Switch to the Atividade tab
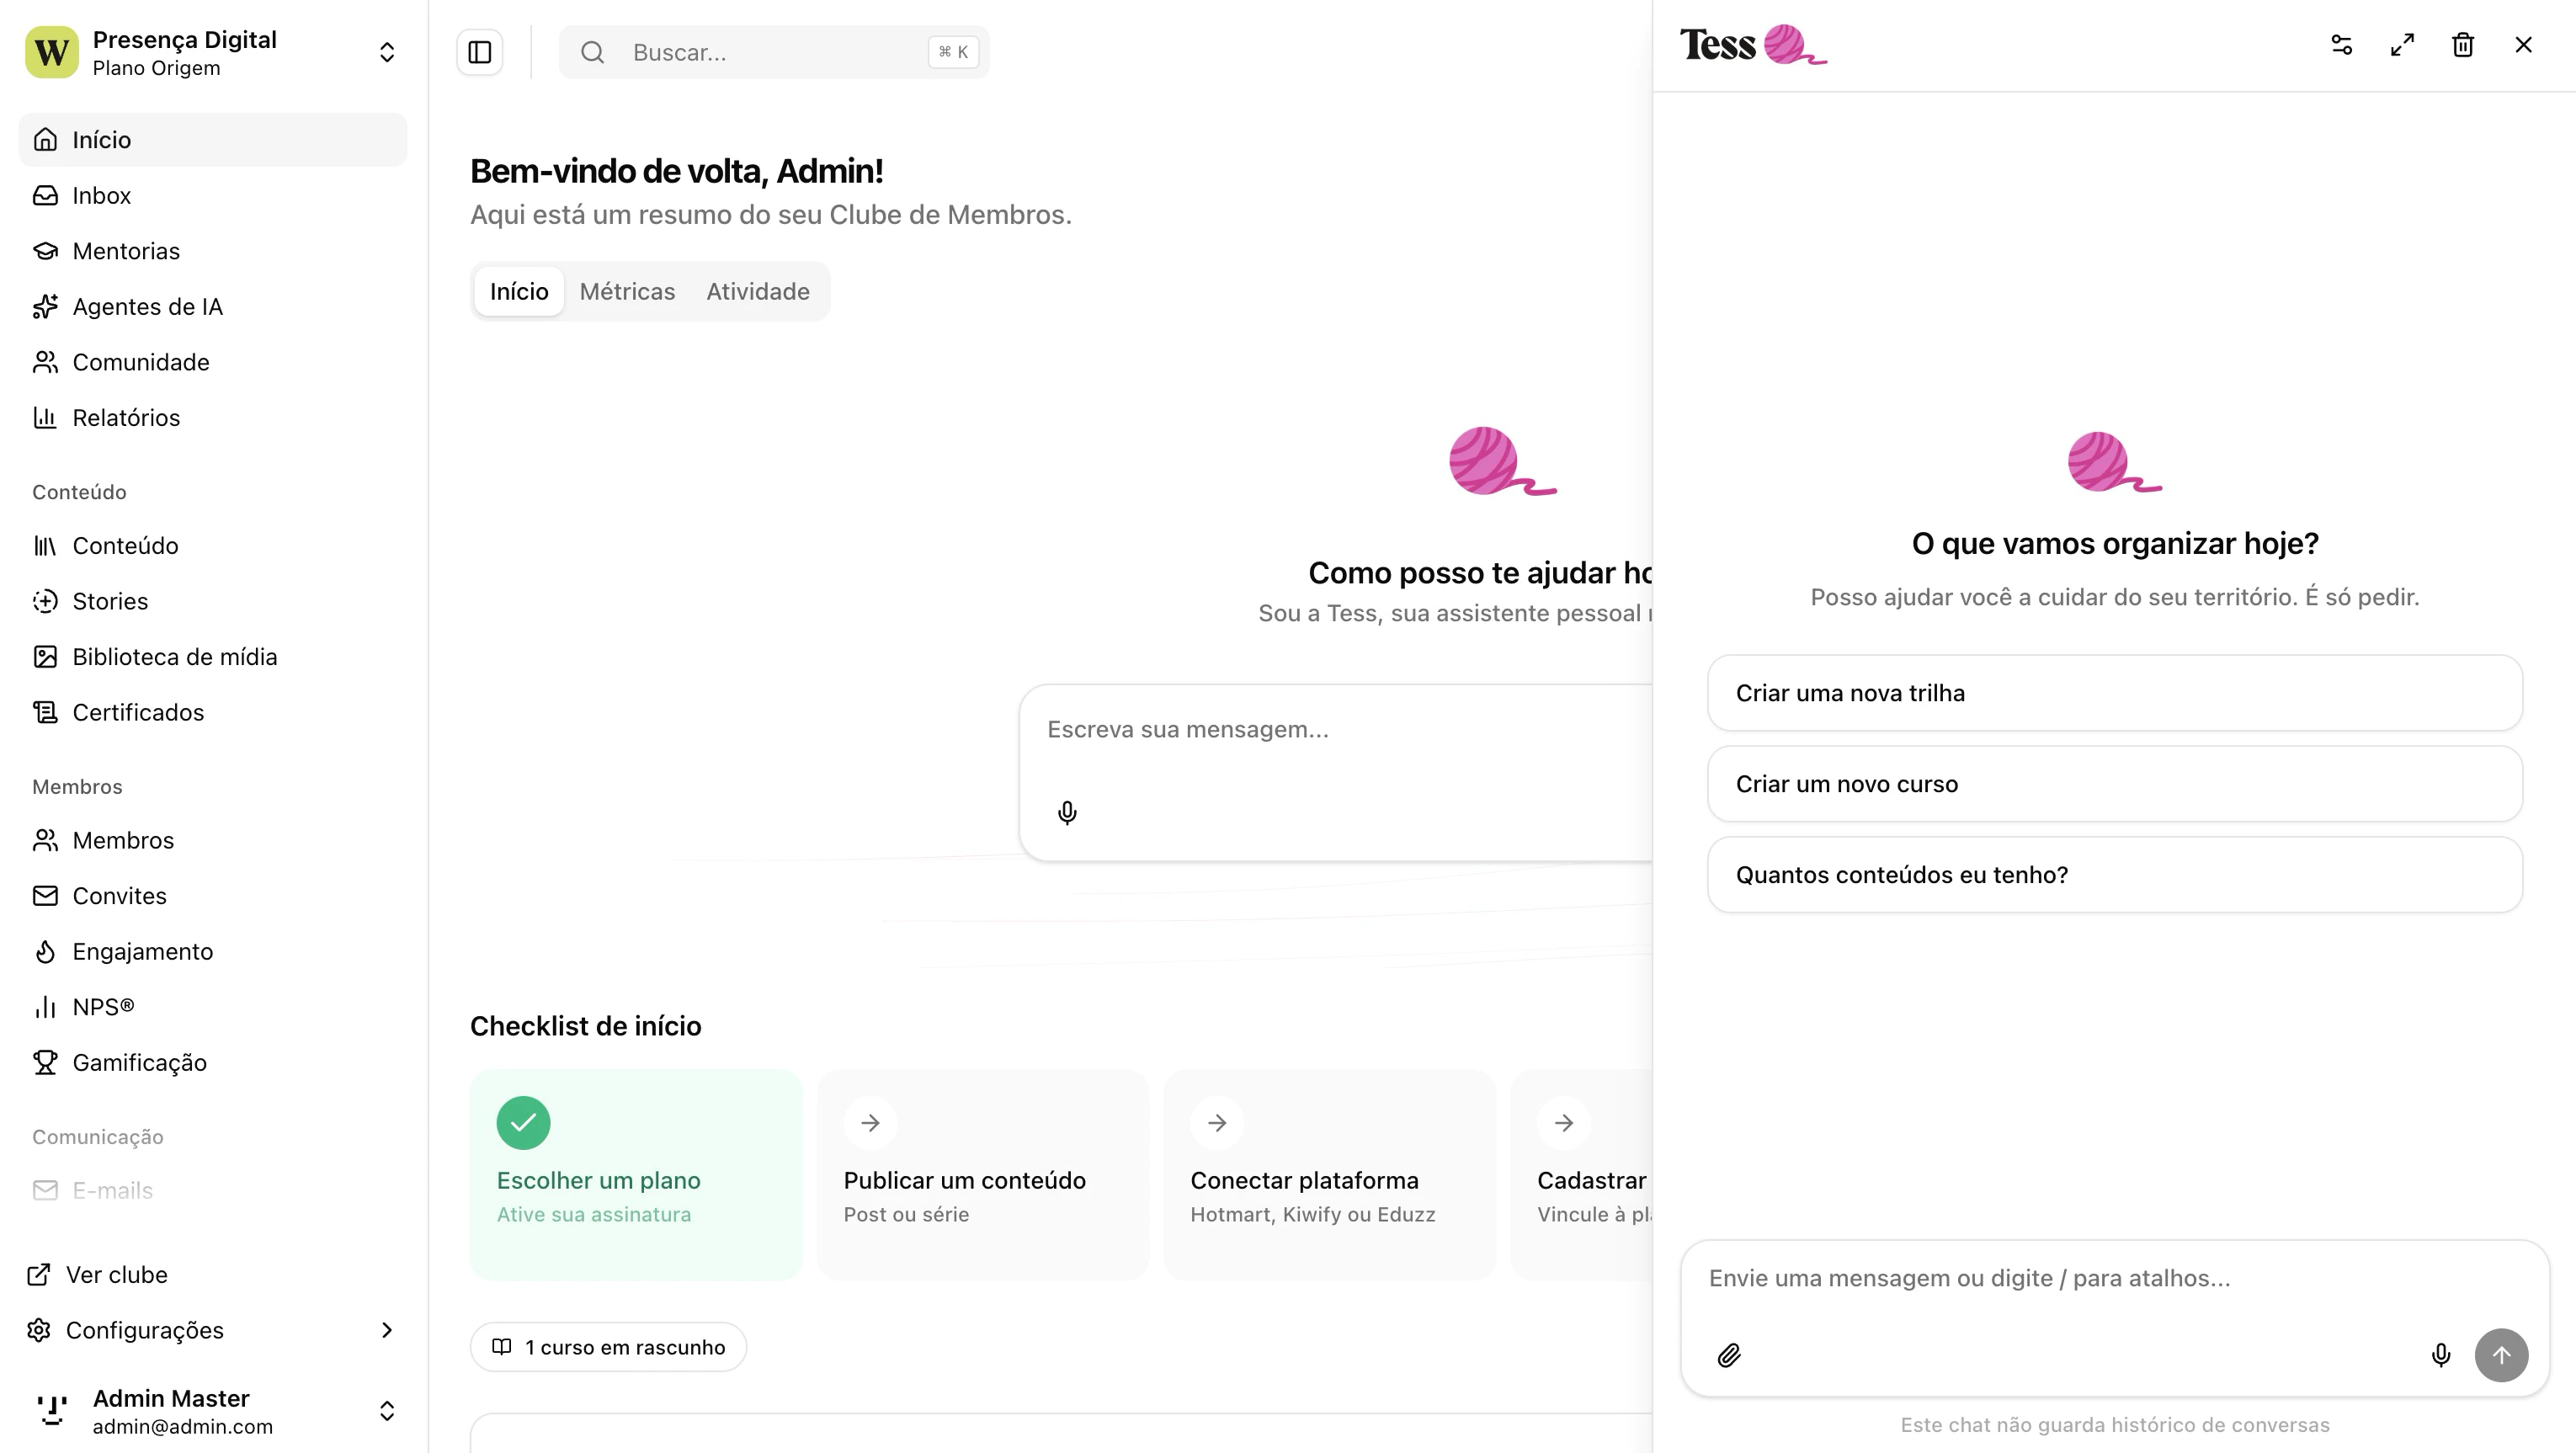The image size is (2576, 1453). [757, 292]
